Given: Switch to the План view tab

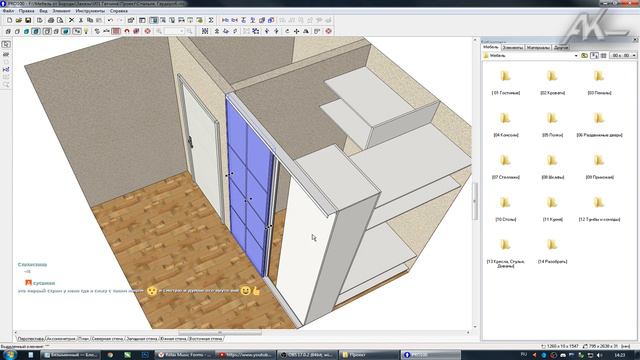Looking at the screenshot, I should (84, 338).
